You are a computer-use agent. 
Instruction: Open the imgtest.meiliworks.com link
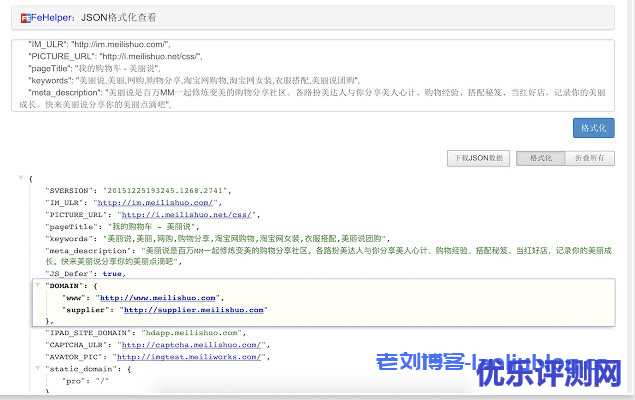point(189,357)
